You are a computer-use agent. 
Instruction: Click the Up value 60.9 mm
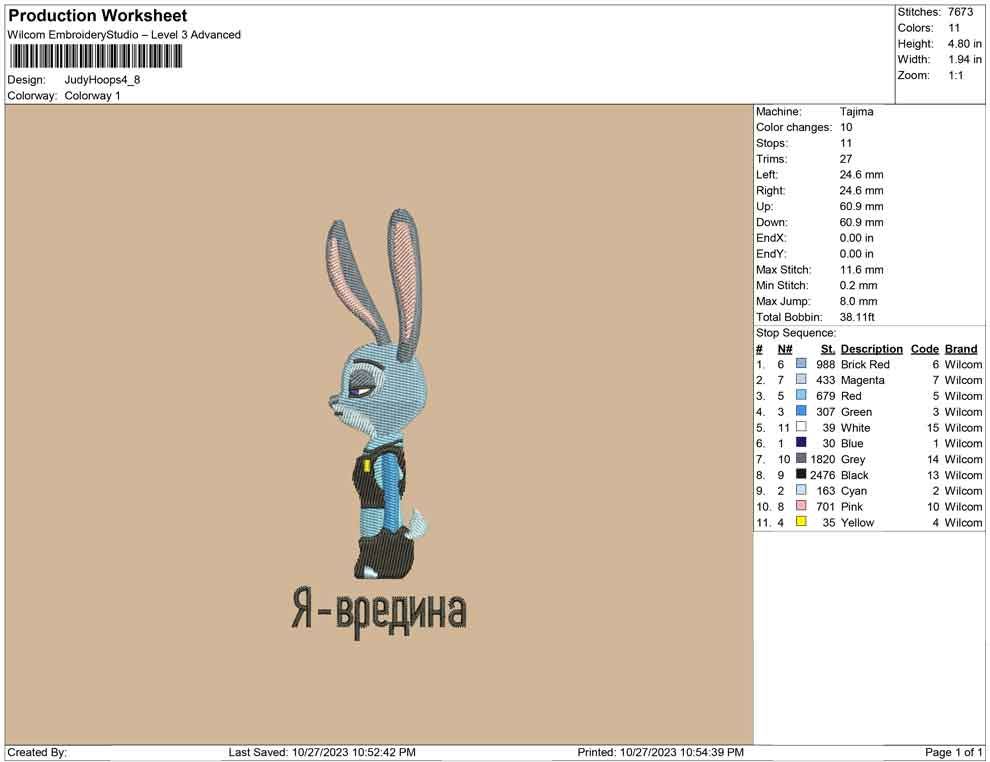(x=861, y=206)
